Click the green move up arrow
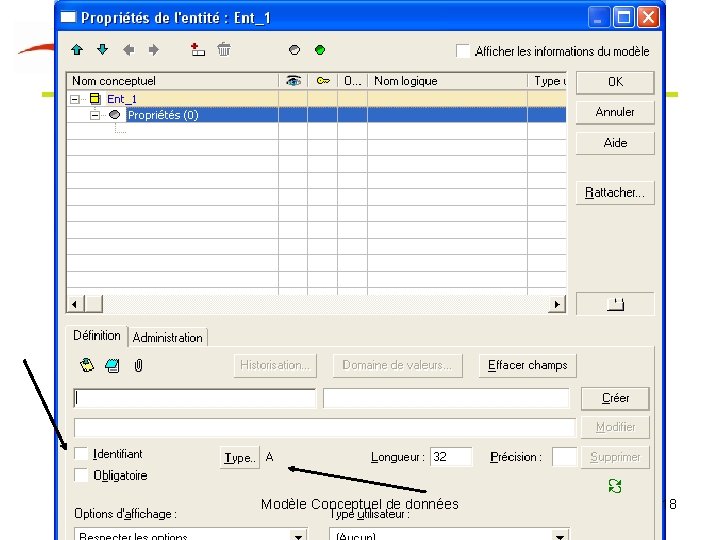This screenshot has height=540, width=720. [77, 50]
